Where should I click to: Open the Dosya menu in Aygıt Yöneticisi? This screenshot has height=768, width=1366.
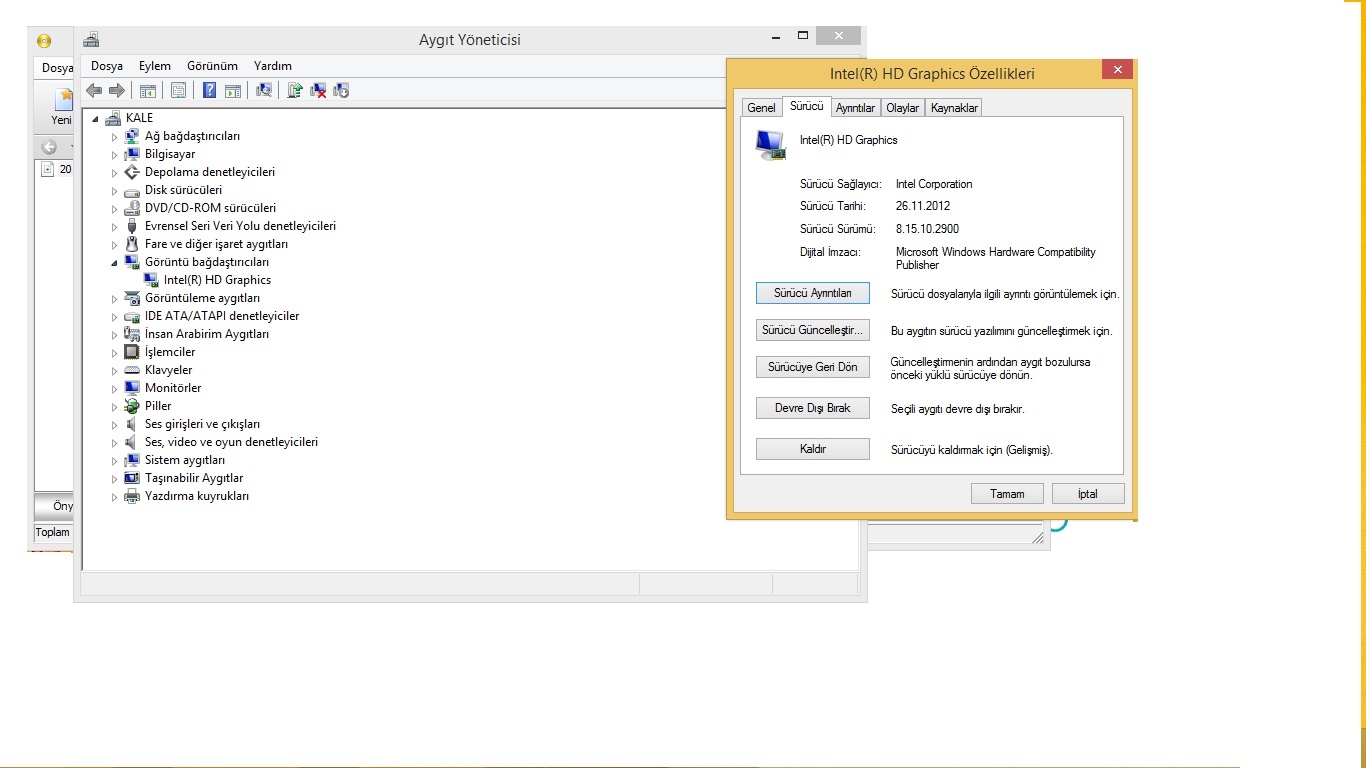coord(107,66)
